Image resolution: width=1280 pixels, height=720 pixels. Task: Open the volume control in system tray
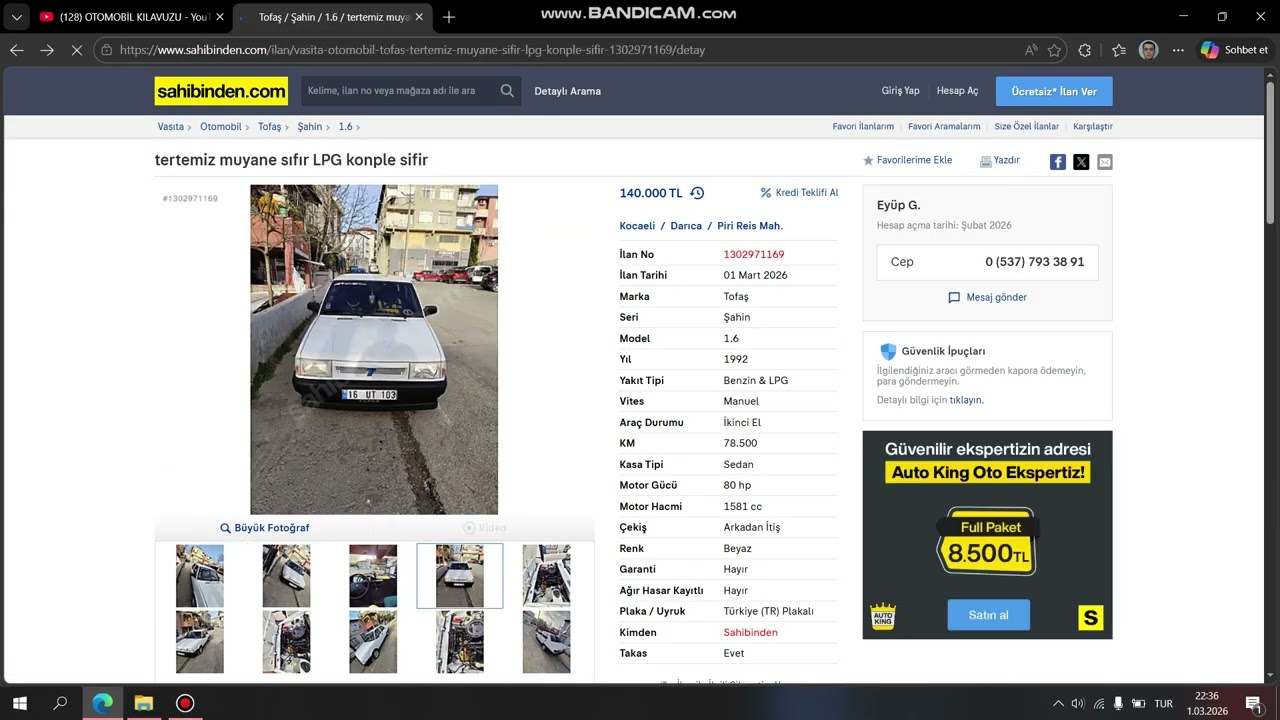pos(1077,704)
